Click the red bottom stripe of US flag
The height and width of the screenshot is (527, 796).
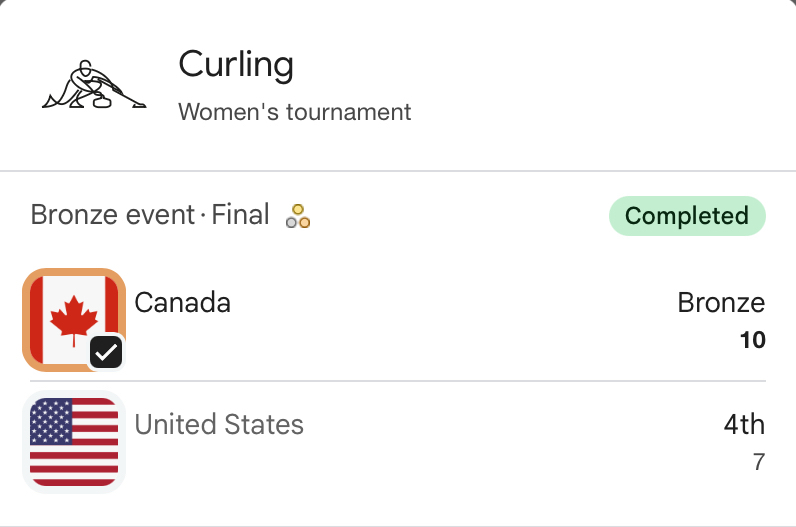pyautogui.click(x=74, y=478)
